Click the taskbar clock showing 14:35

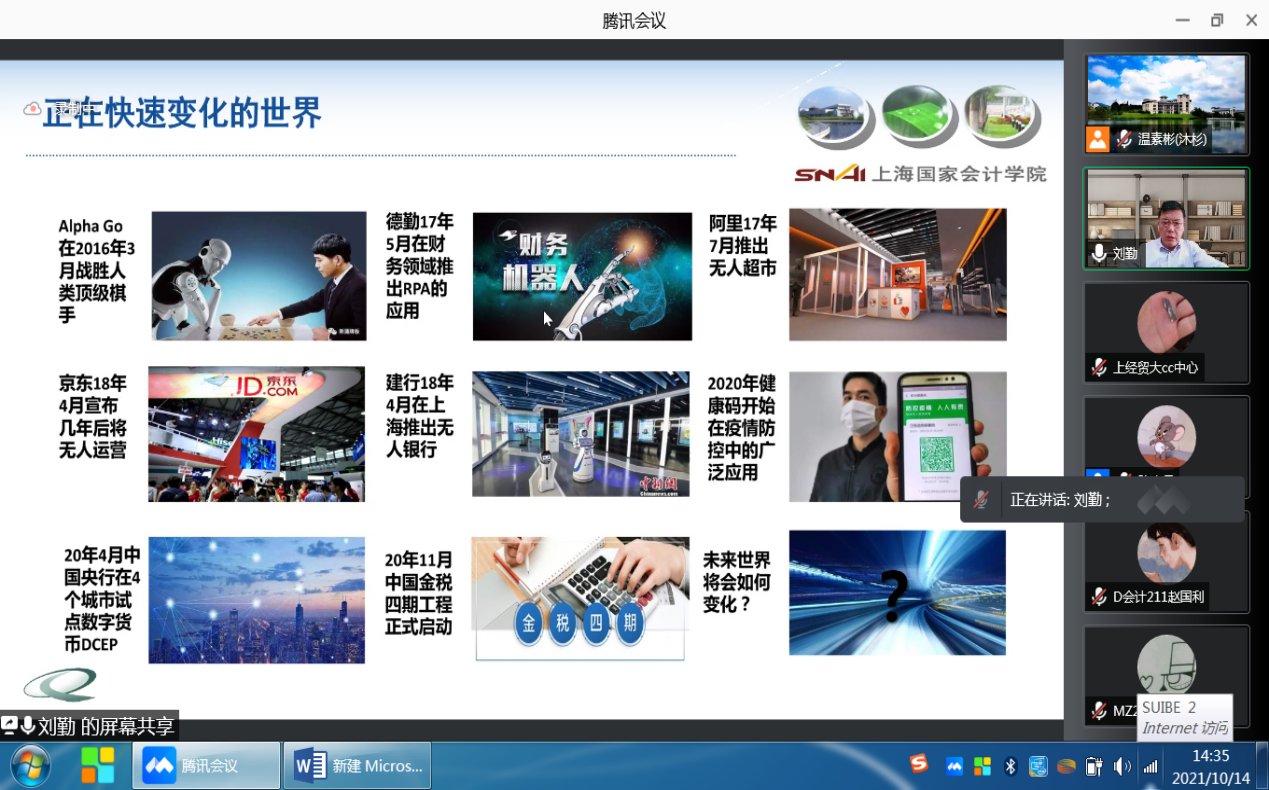(1210, 766)
